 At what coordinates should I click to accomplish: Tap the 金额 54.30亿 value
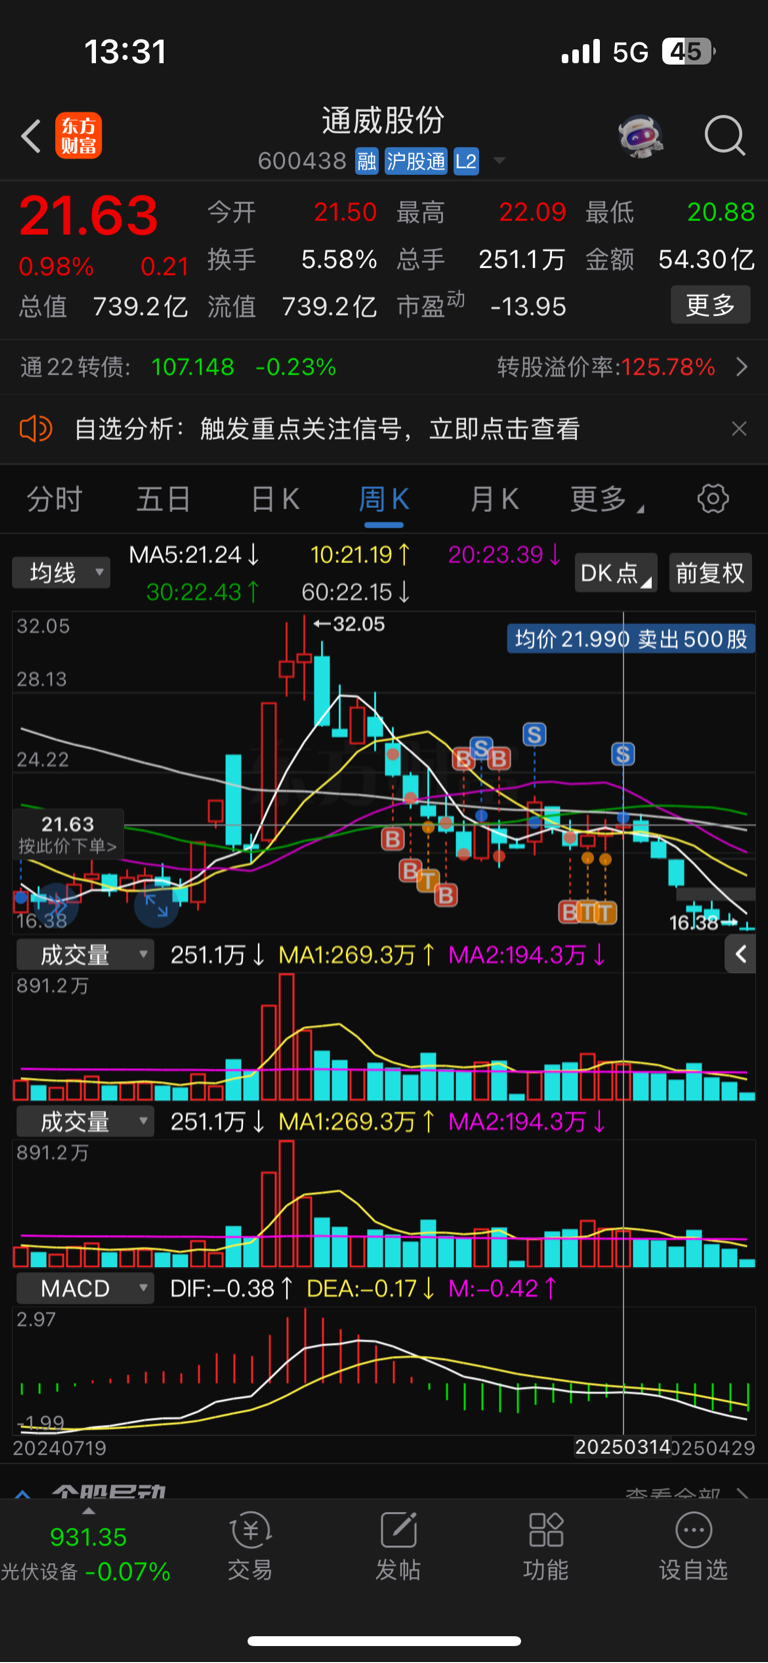[x=706, y=260]
